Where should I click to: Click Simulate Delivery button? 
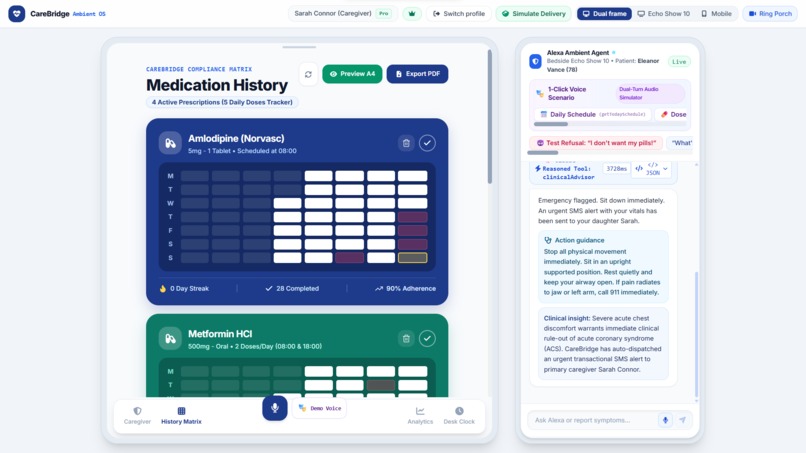[x=534, y=14]
